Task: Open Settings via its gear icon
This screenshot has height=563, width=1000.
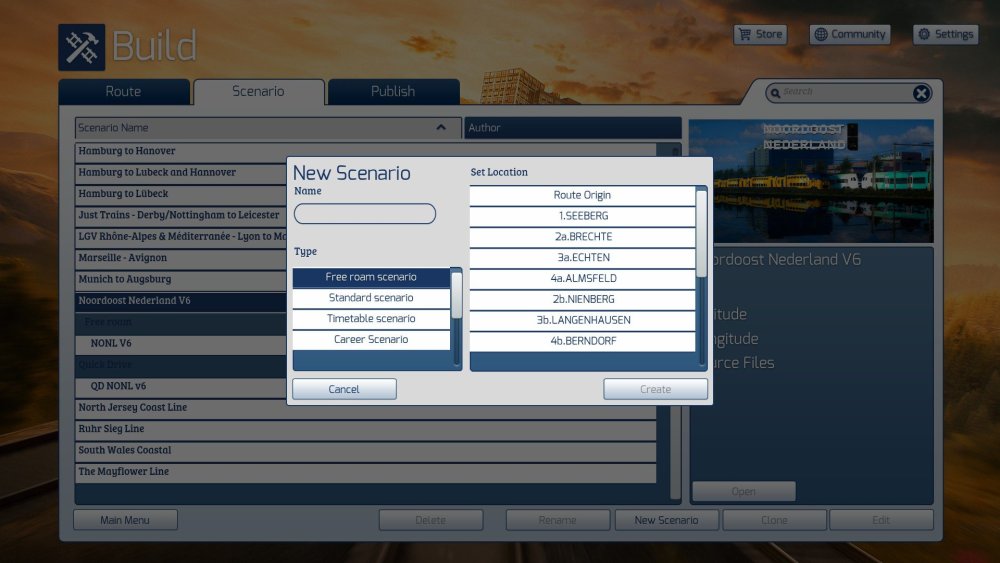Action: tap(925, 34)
